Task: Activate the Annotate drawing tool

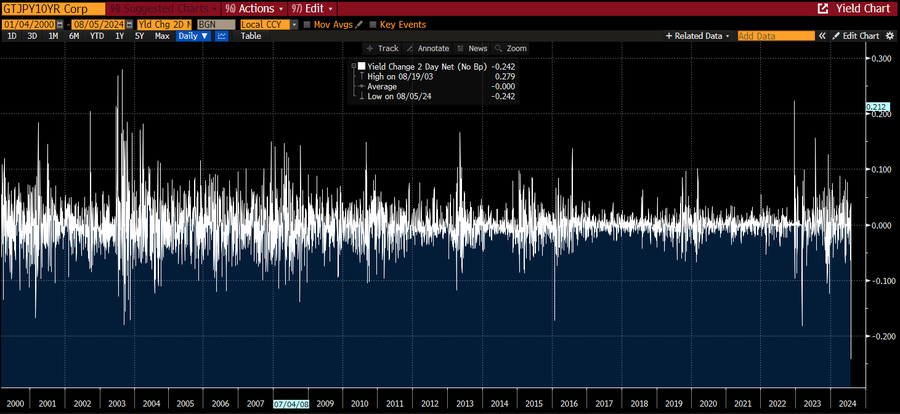Action: click(x=428, y=49)
